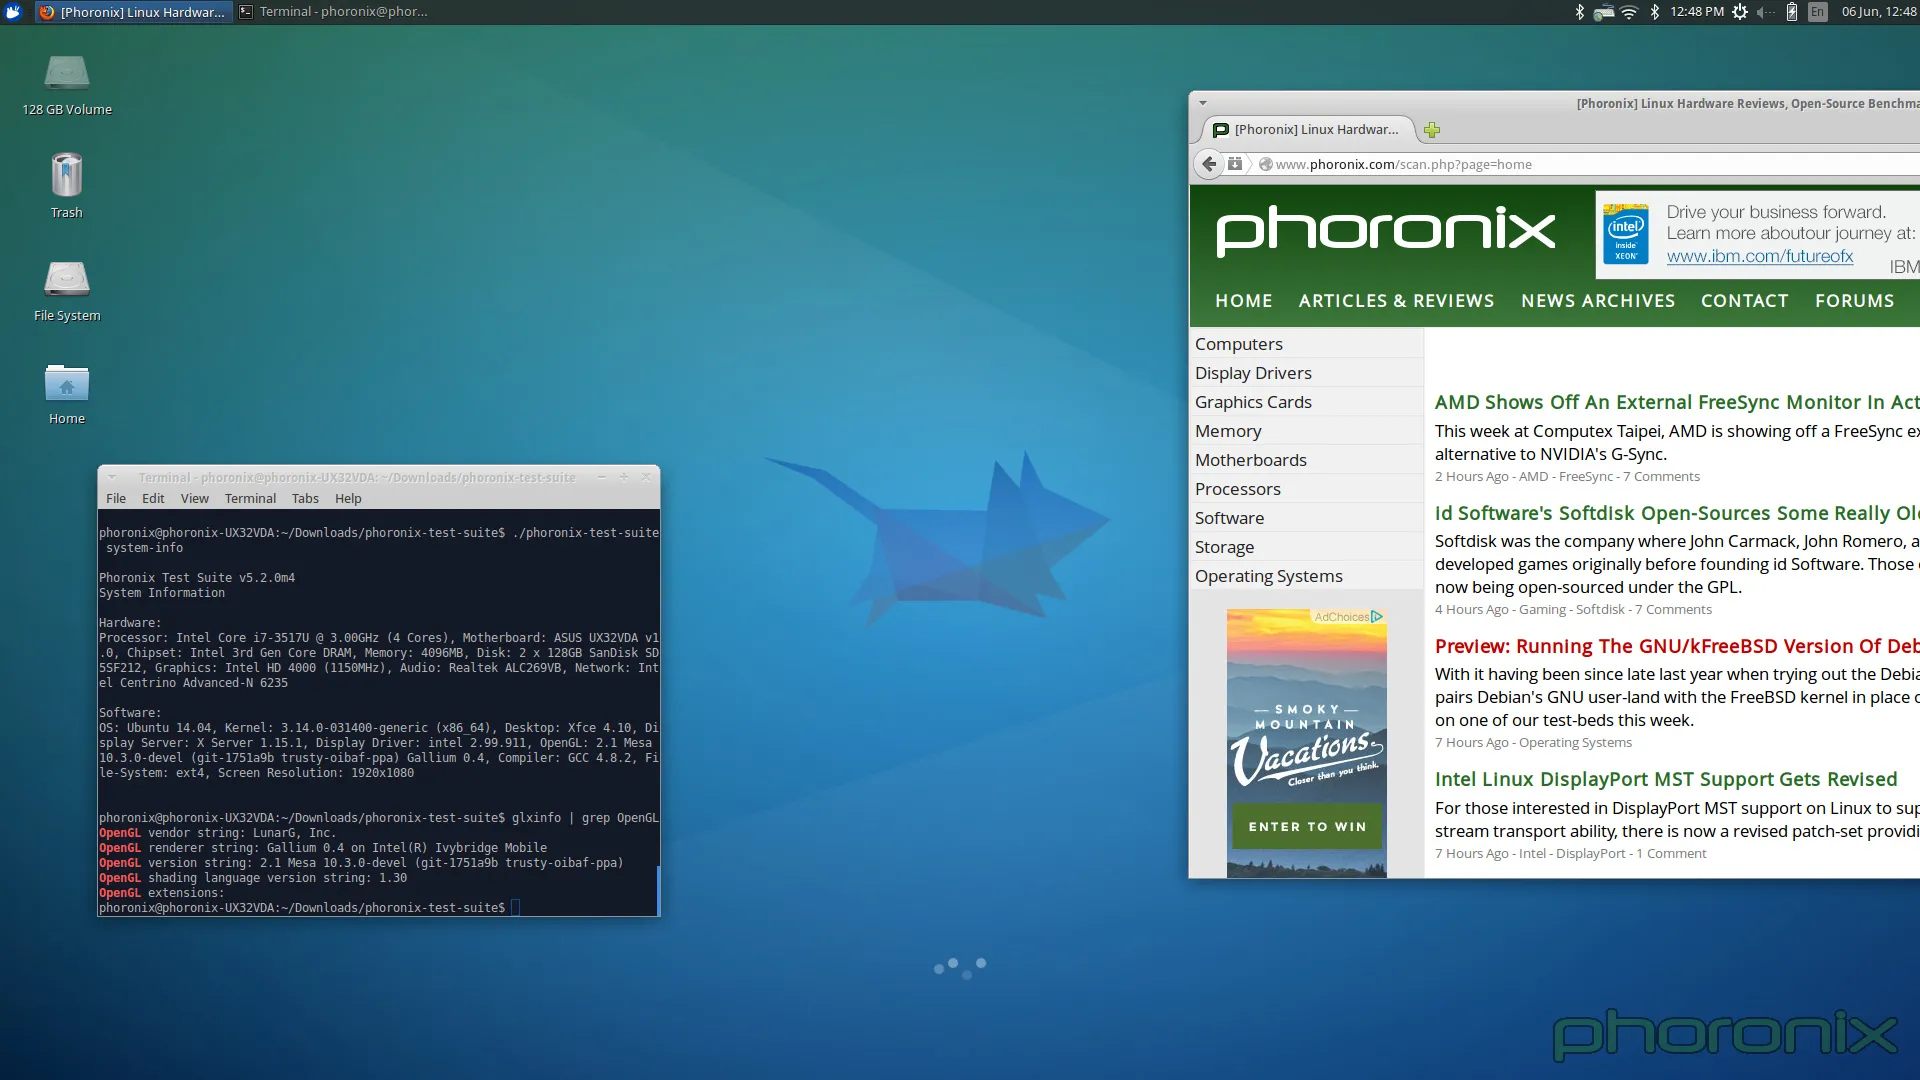This screenshot has height=1080, width=1920.
Task: Open GNU/kFreeBSD Preview article headline
Action: [x=1677, y=646]
